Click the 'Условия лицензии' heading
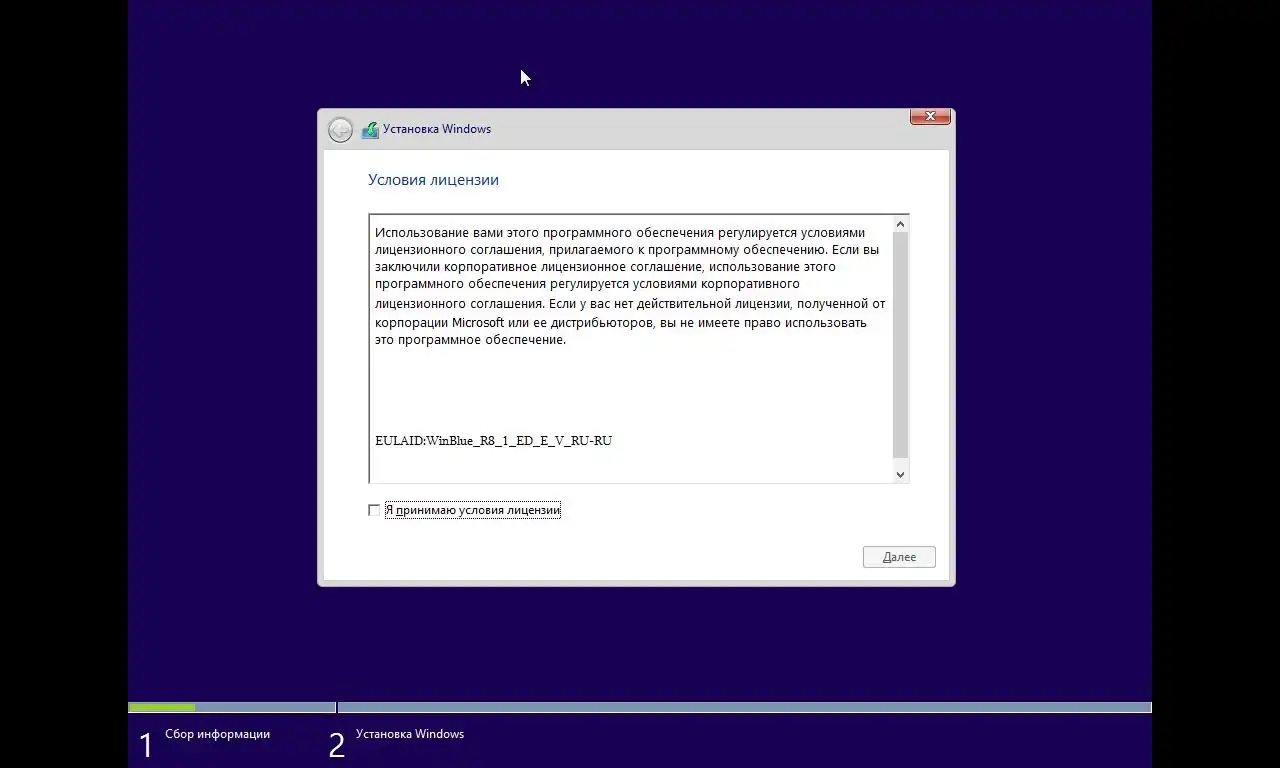The image size is (1280, 768). coord(433,180)
